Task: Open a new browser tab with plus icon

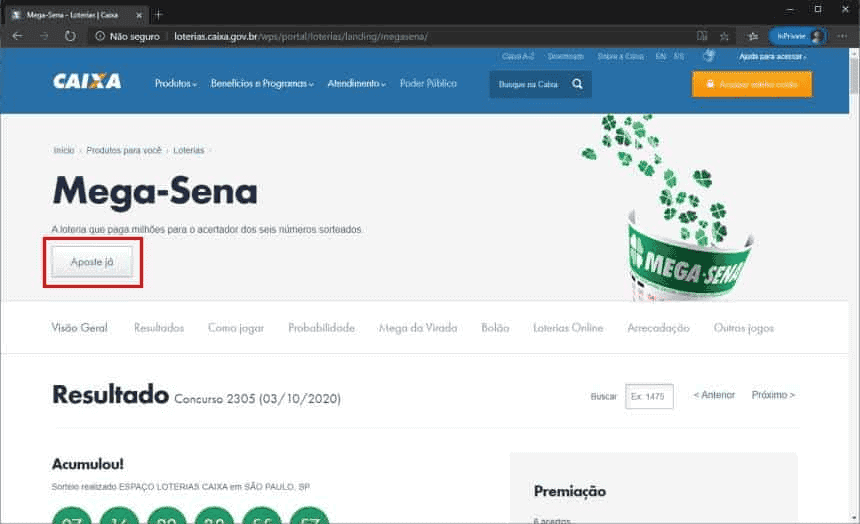Action: click(159, 15)
